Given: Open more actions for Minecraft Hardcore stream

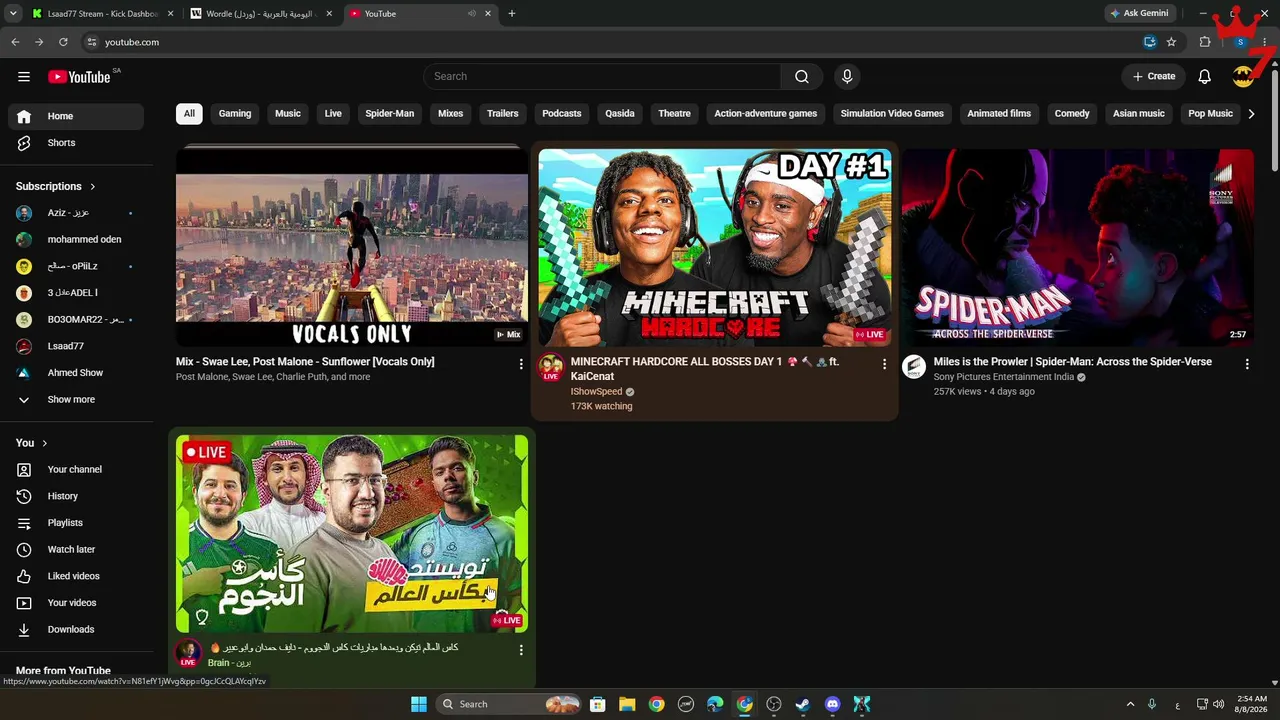Looking at the screenshot, I should [x=884, y=364].
